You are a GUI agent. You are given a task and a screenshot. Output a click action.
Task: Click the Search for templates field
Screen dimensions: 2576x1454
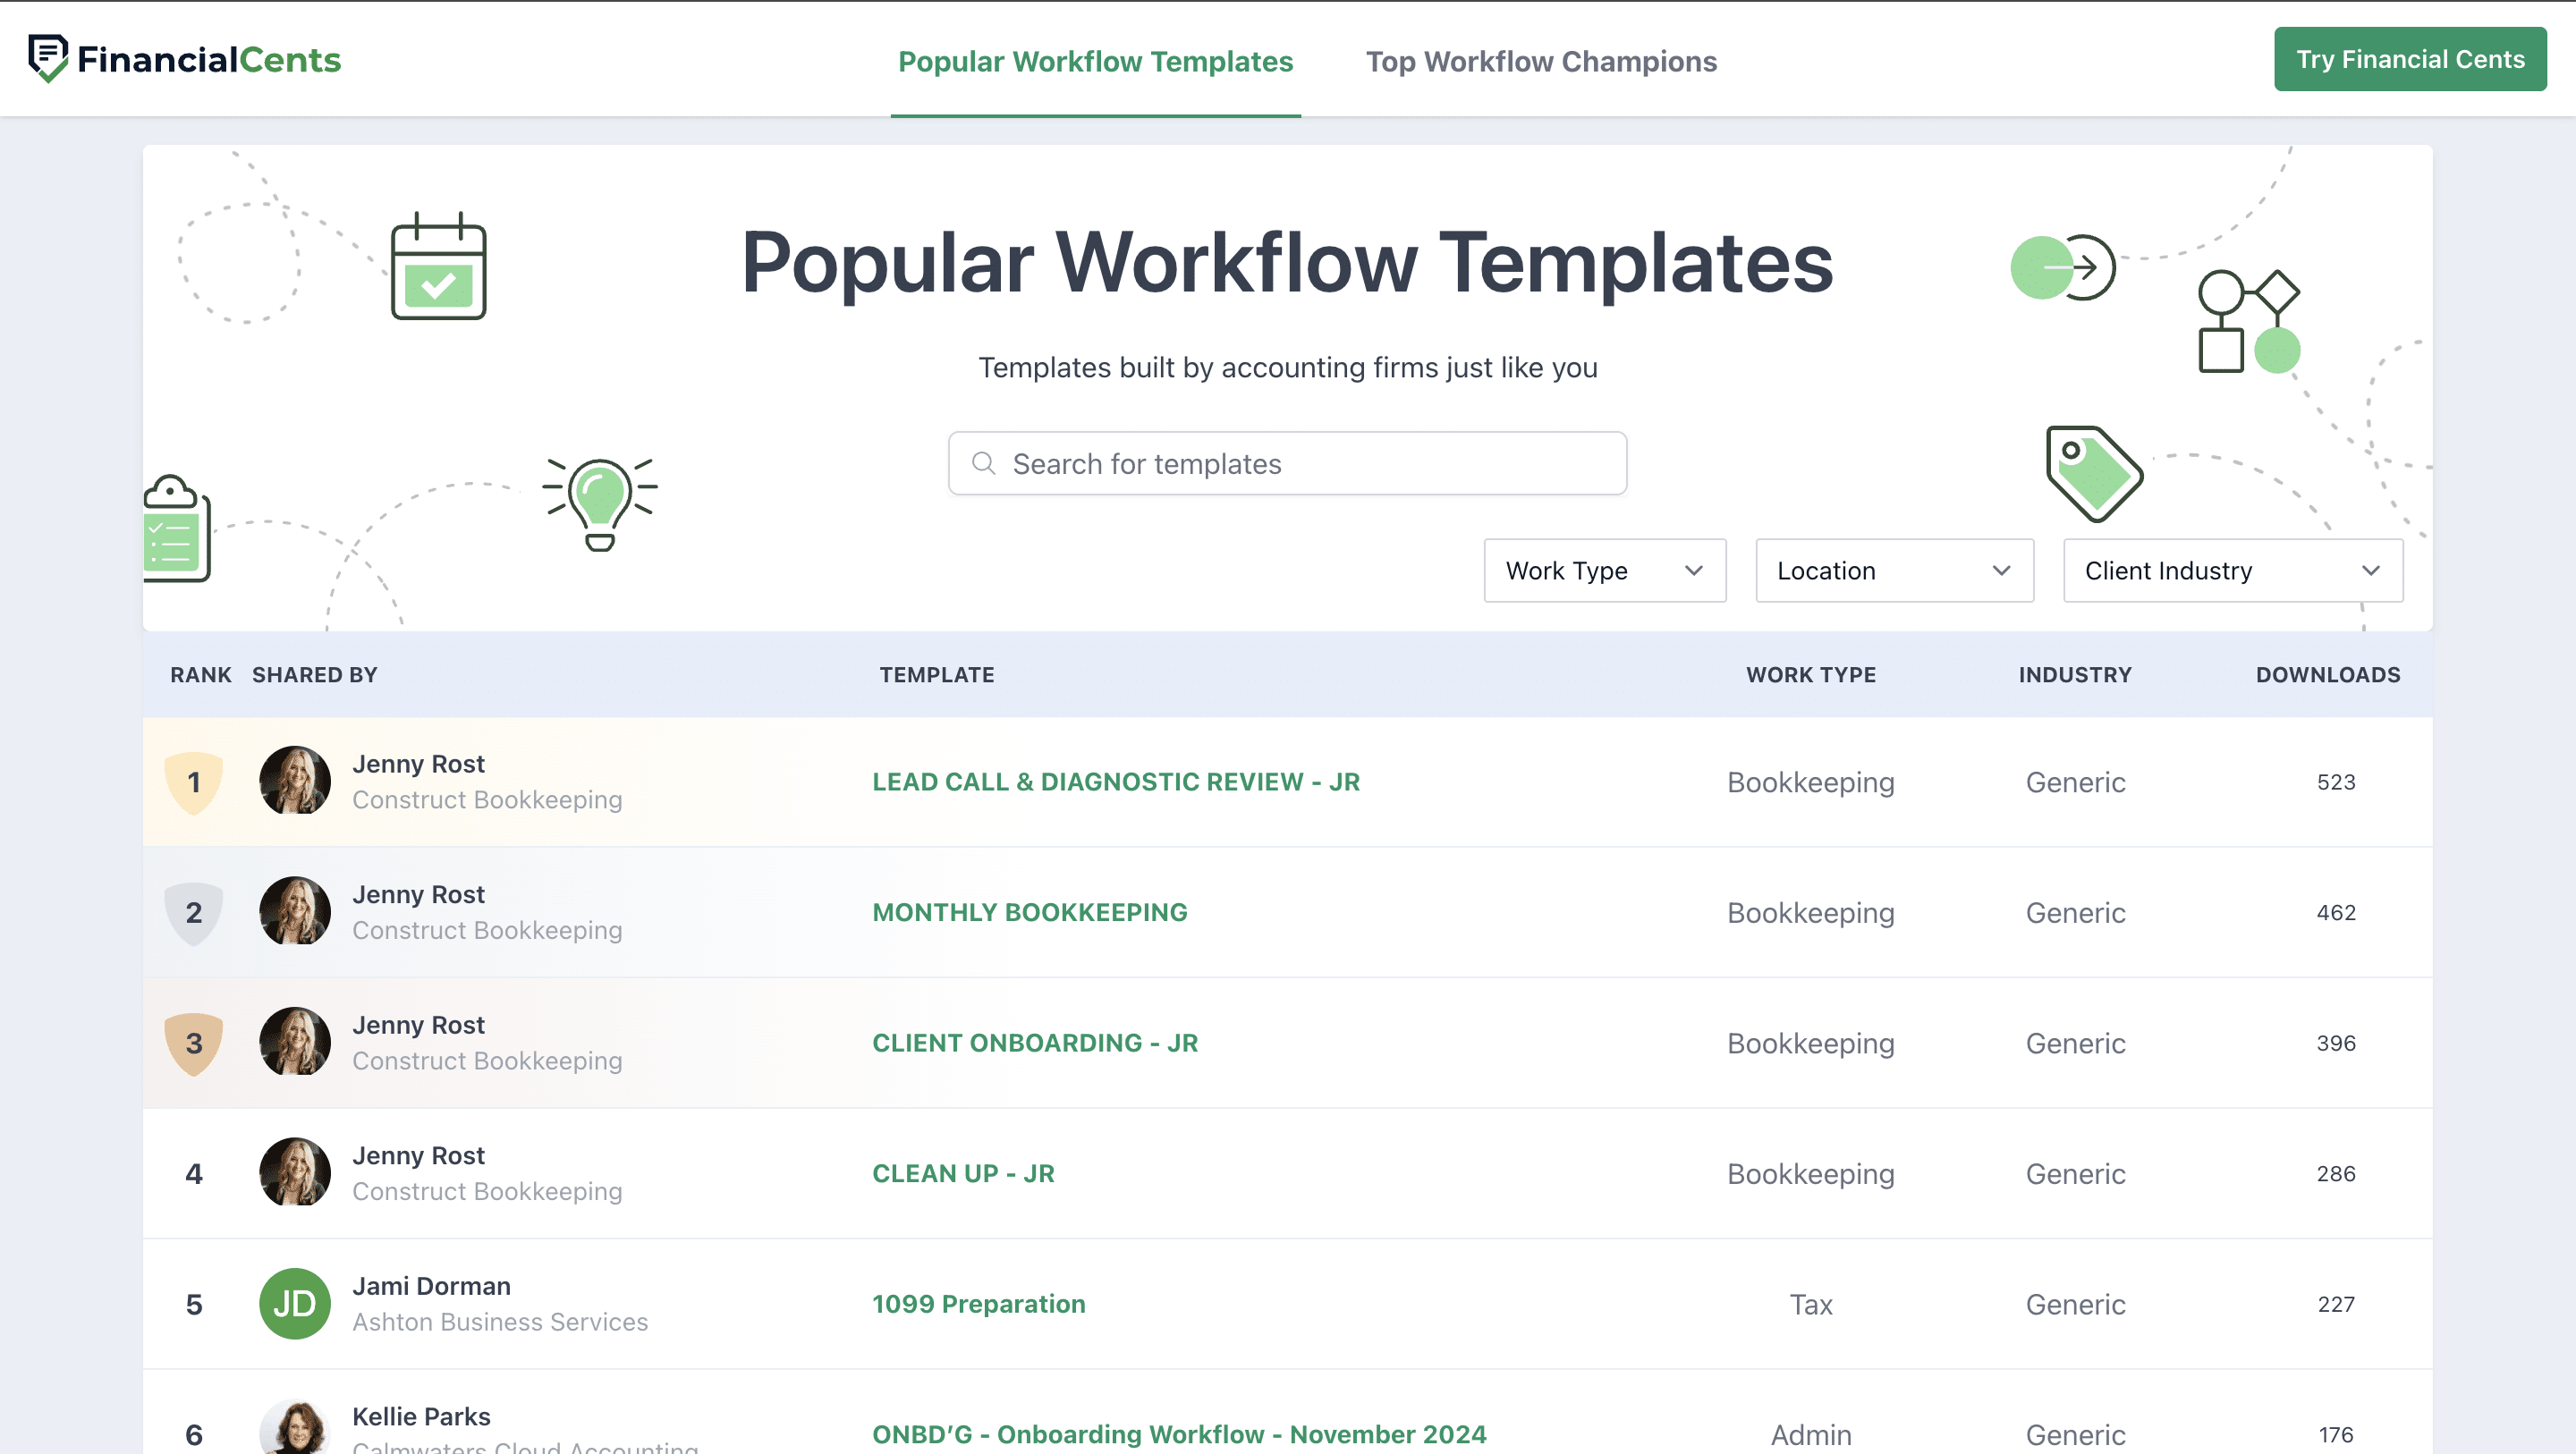point(1287,463)
